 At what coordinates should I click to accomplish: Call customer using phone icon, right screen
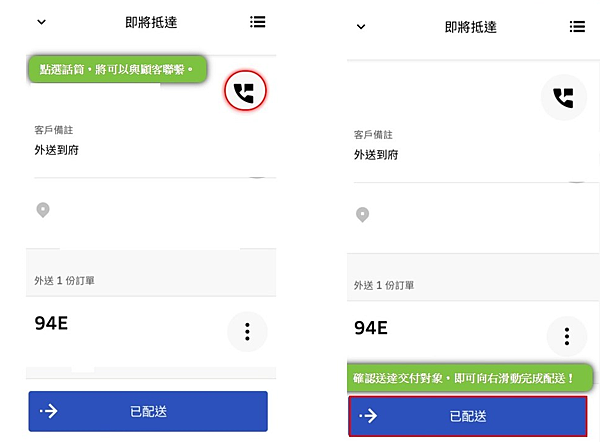[x=564, y=98]
